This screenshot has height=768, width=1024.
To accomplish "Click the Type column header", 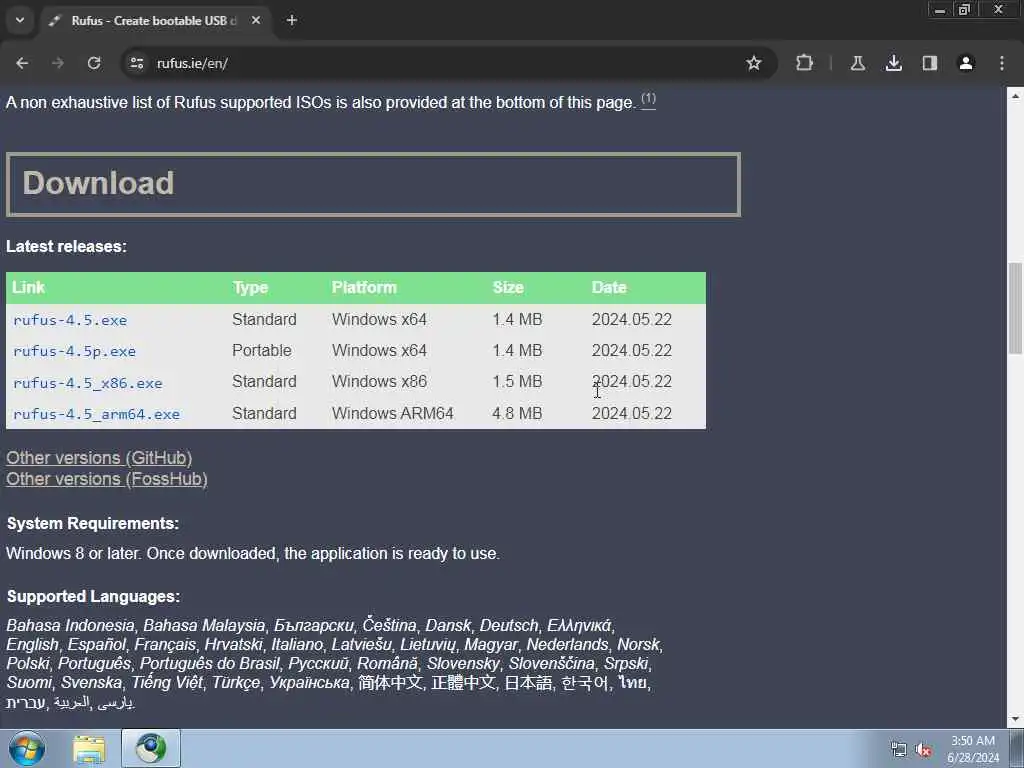I will point(250,287).
